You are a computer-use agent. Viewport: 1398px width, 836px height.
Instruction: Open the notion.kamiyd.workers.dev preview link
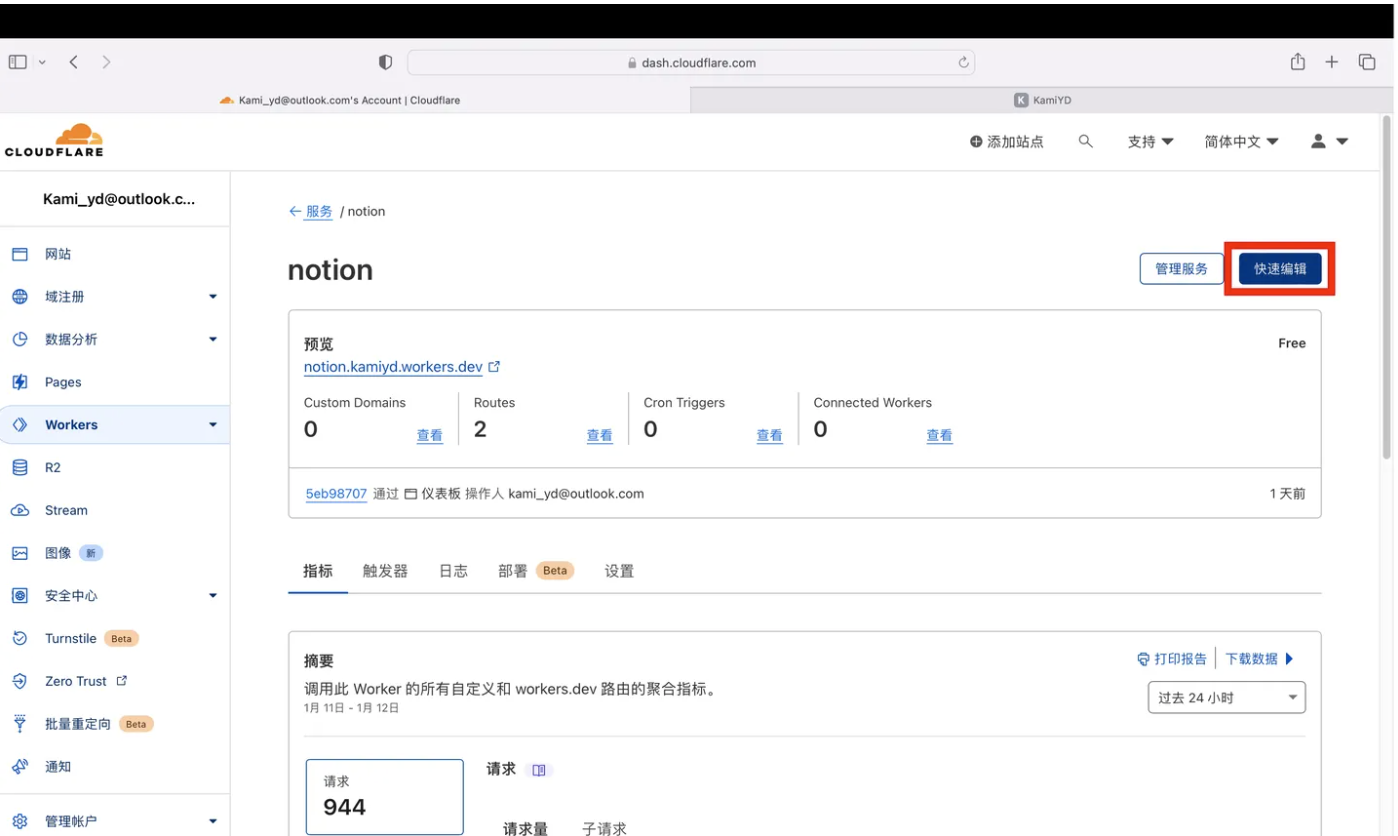coord(393,367)
